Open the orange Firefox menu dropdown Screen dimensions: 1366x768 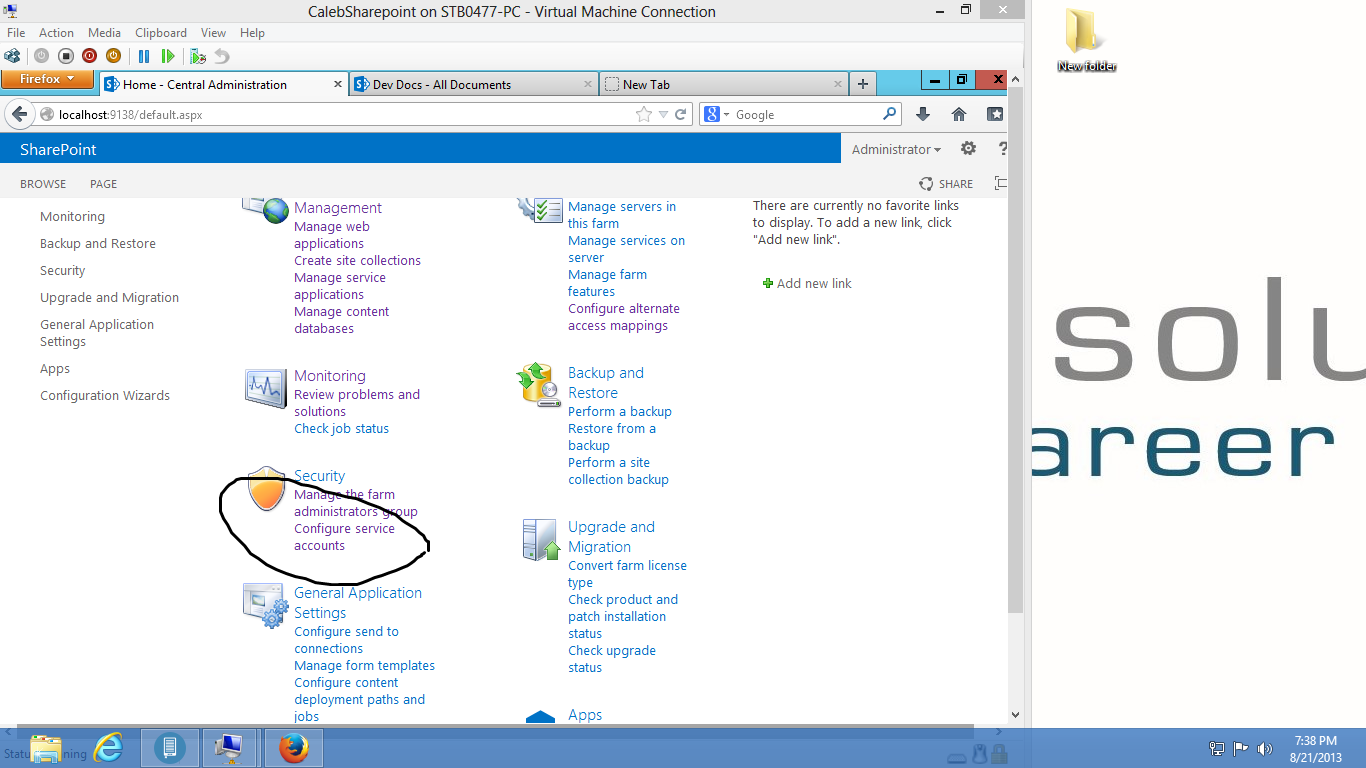[47, 79]
